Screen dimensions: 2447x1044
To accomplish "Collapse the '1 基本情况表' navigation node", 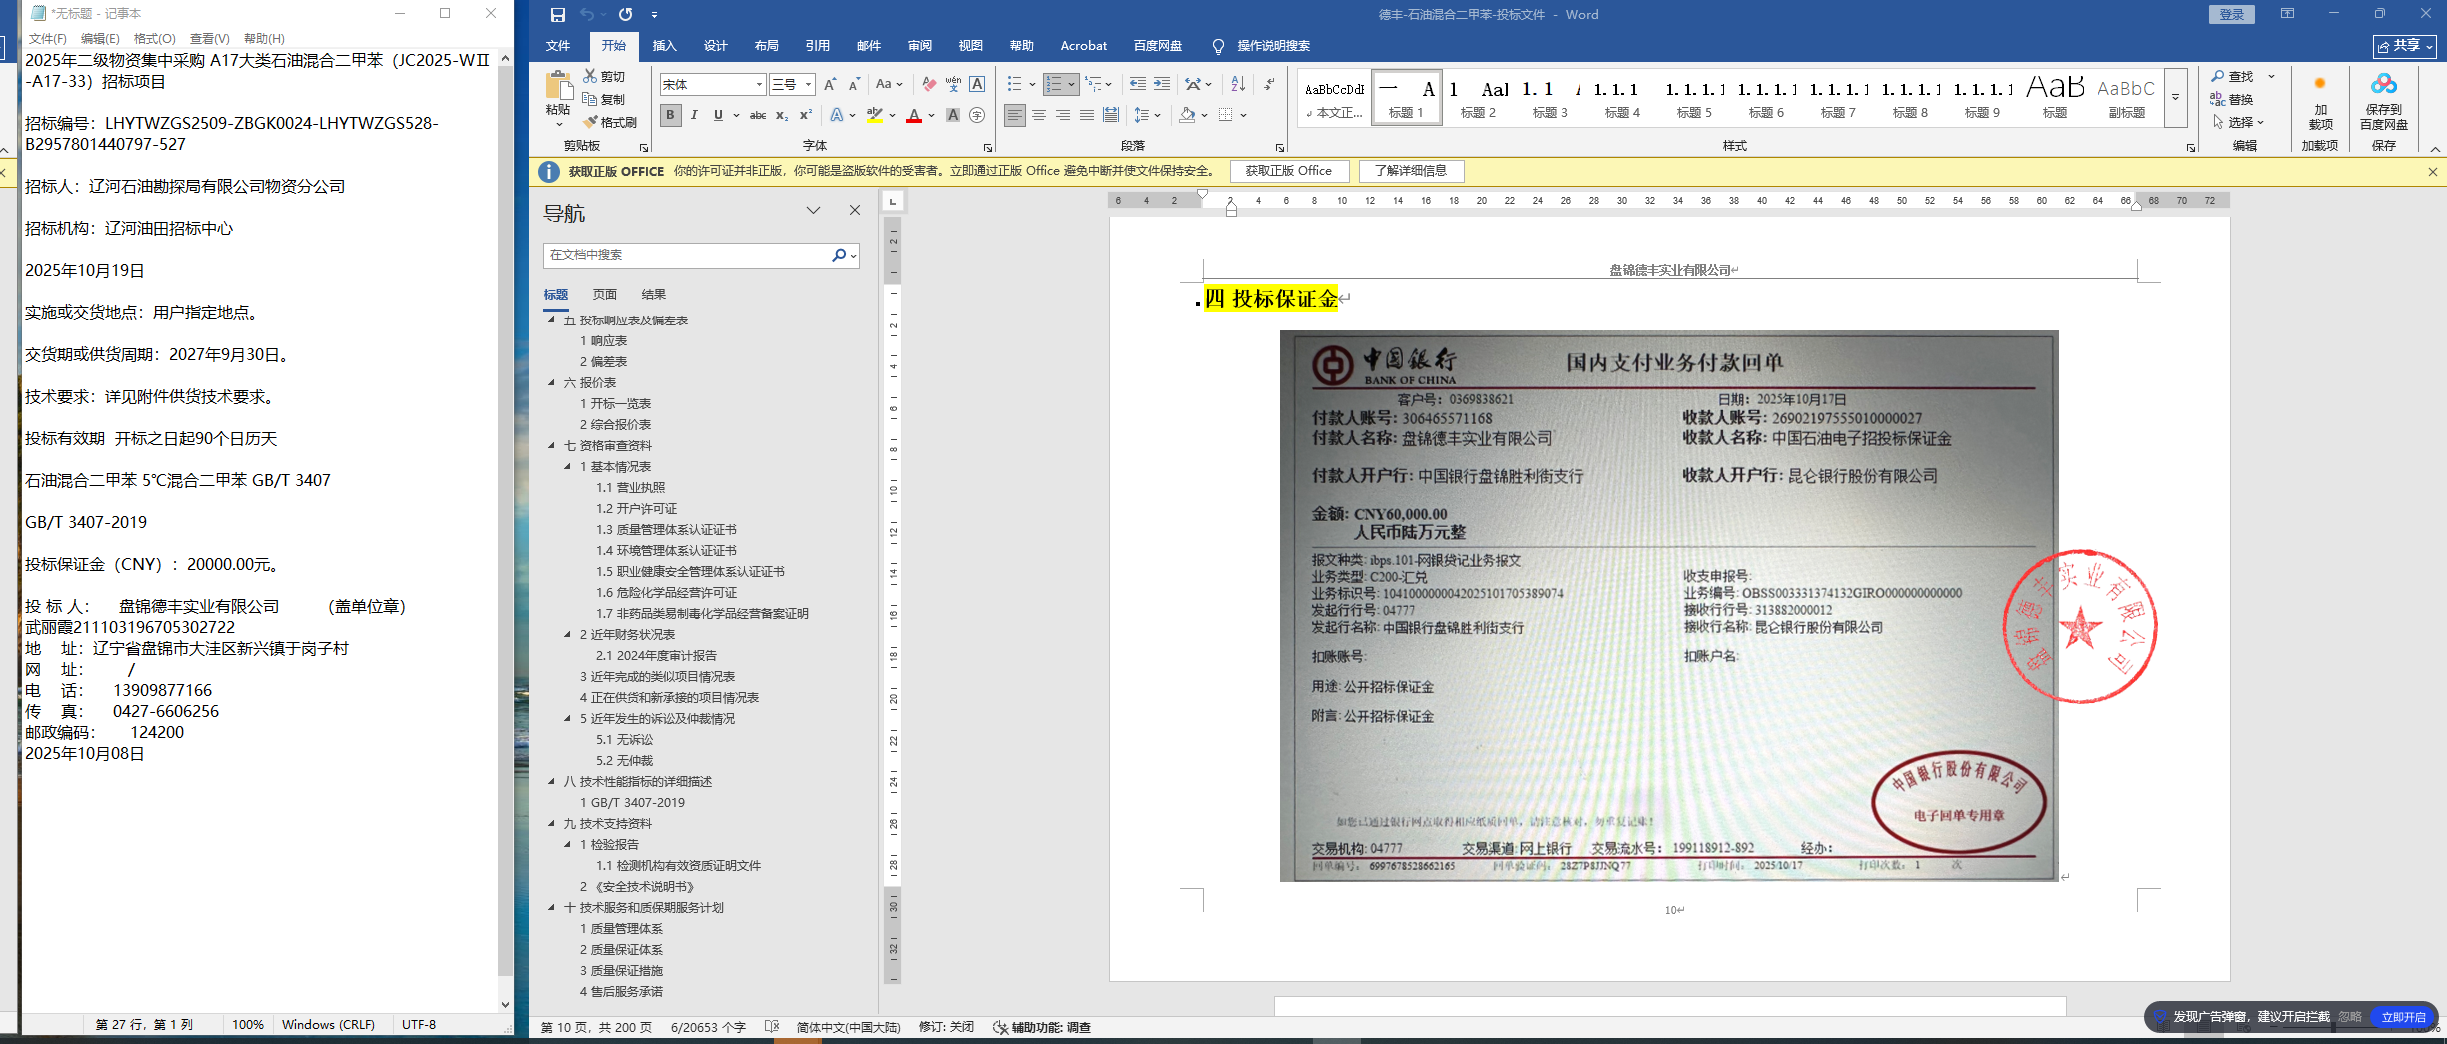I will (568, 466).
